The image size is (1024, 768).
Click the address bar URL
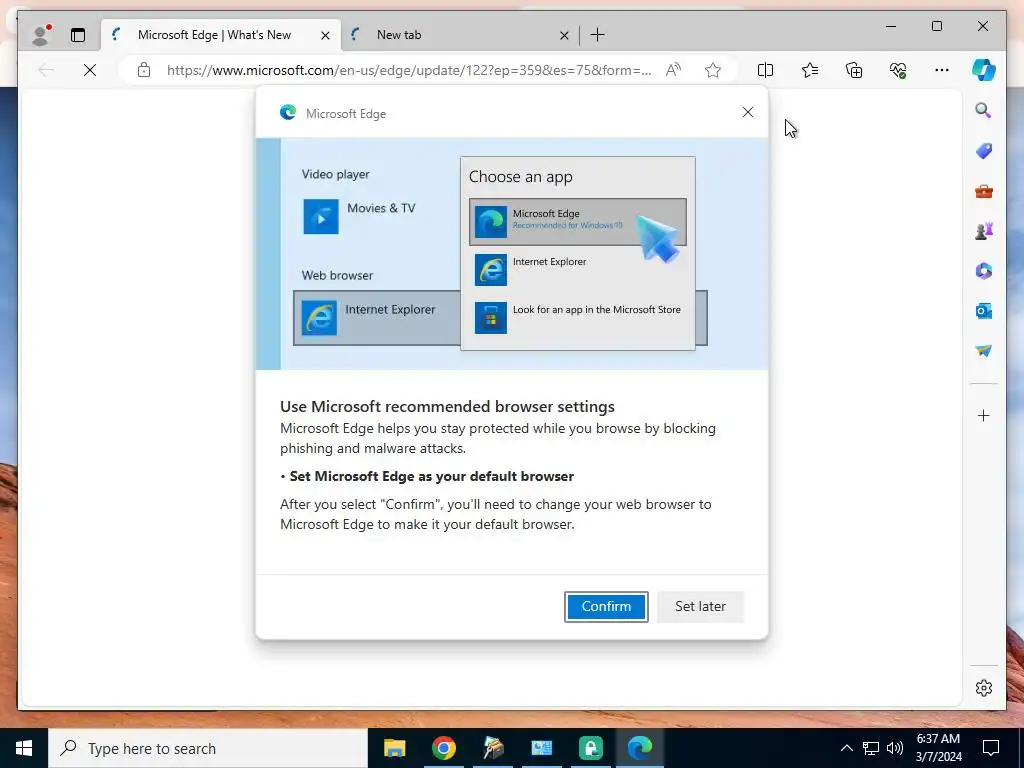click(x=409, y=70)
